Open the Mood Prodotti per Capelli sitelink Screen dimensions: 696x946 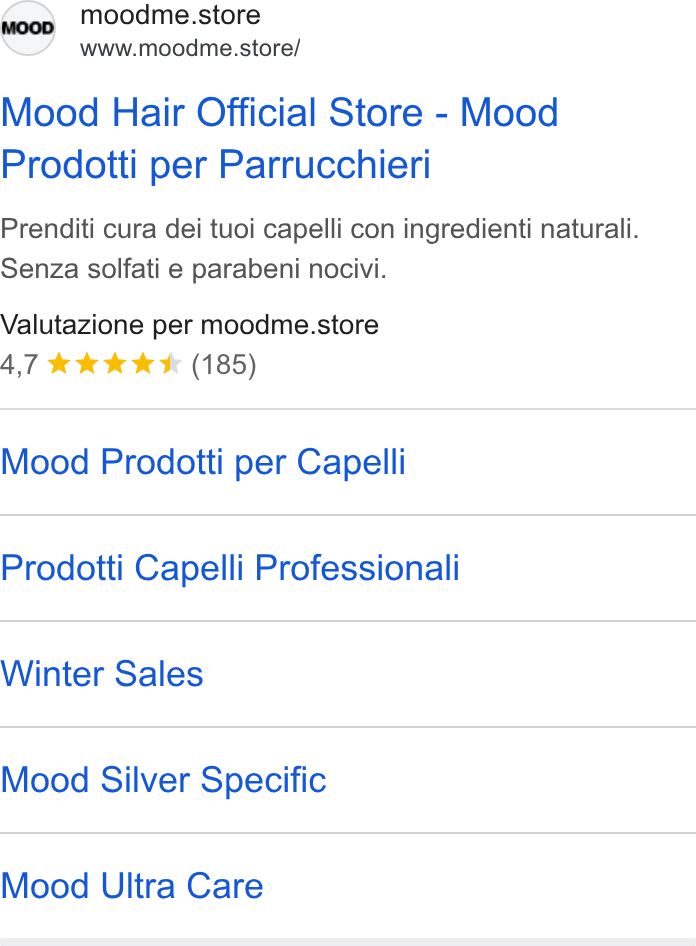pyautogui.click(x=203, y=463)
